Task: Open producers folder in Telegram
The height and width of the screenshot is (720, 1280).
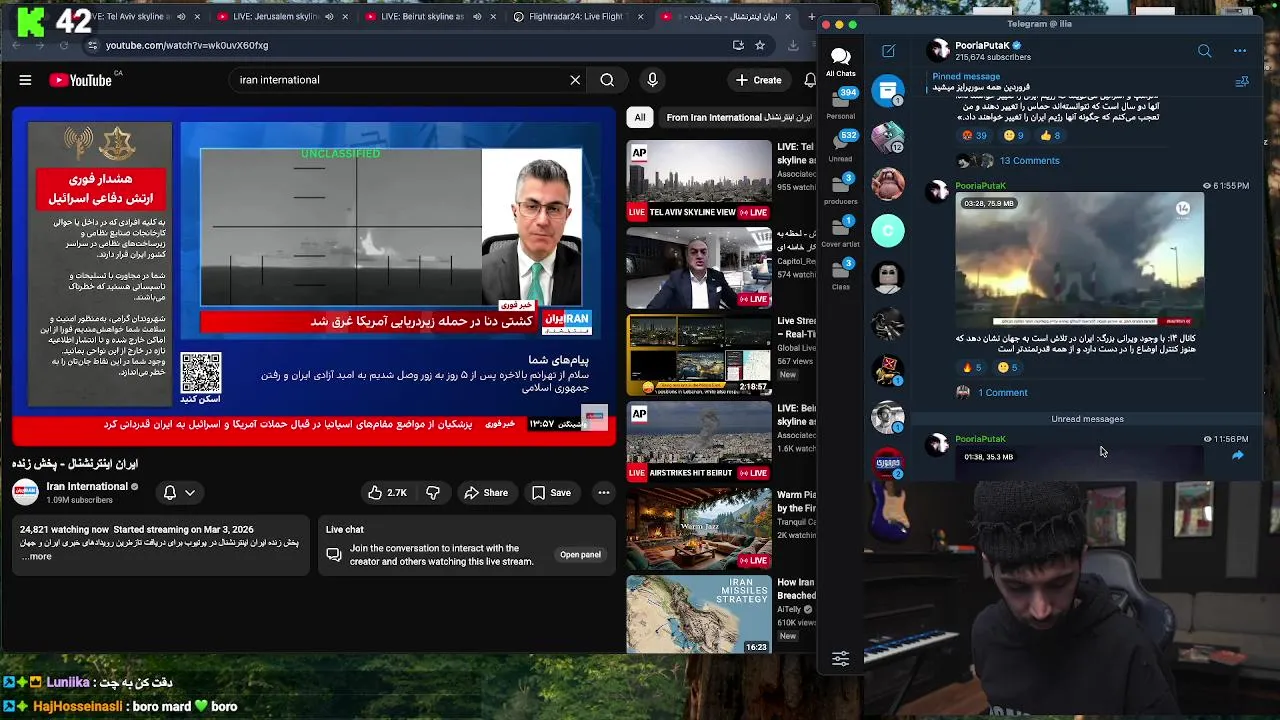Action: (x=840, y=189)
